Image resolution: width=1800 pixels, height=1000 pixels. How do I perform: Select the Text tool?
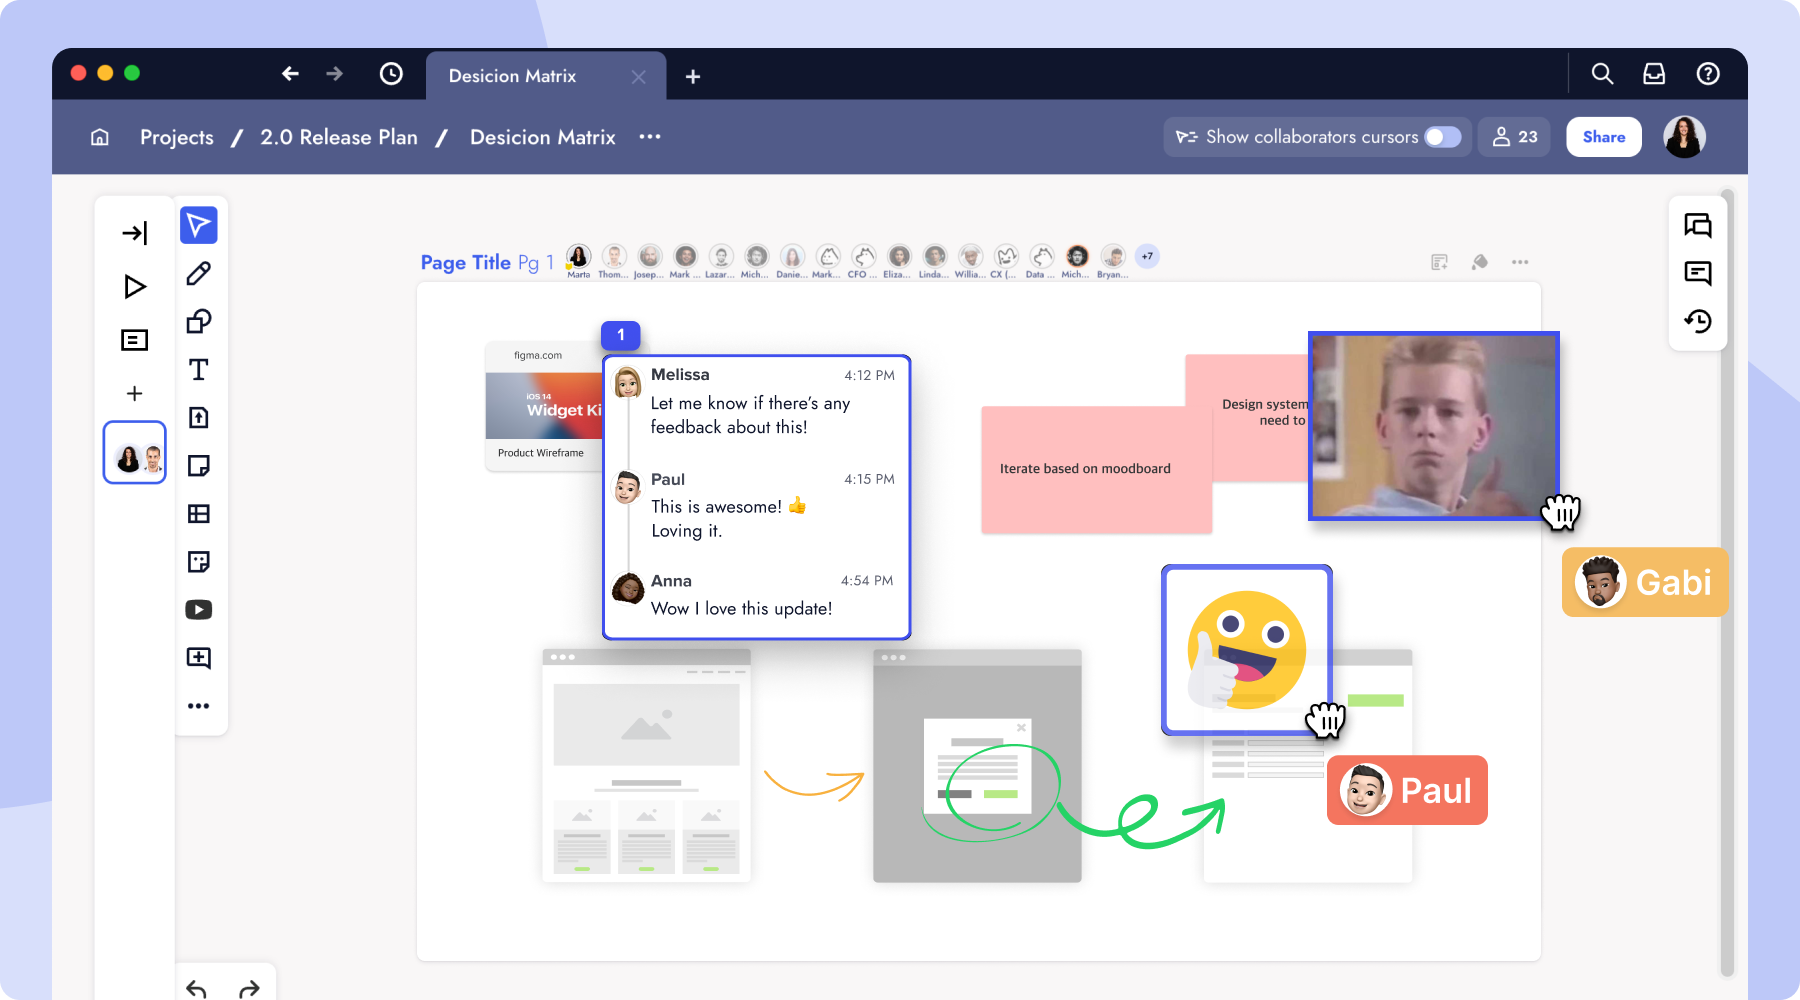(x=198, y=370)
